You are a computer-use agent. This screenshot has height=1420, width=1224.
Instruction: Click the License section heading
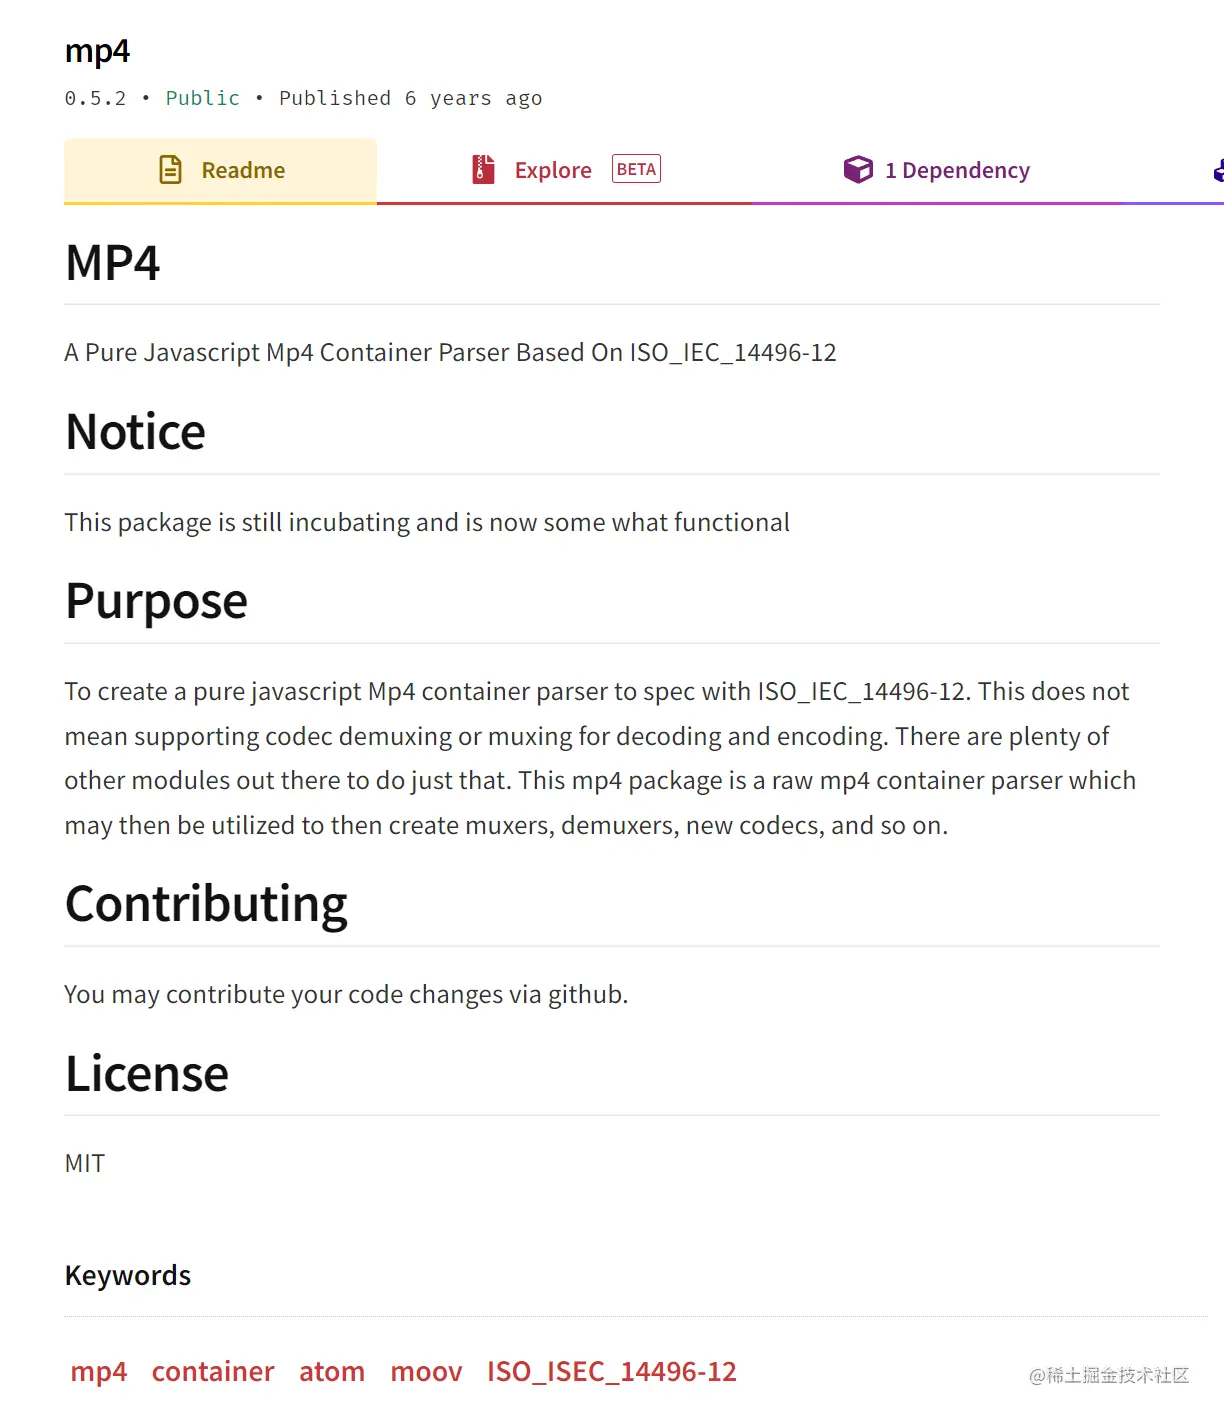[x=147, y=1074]
